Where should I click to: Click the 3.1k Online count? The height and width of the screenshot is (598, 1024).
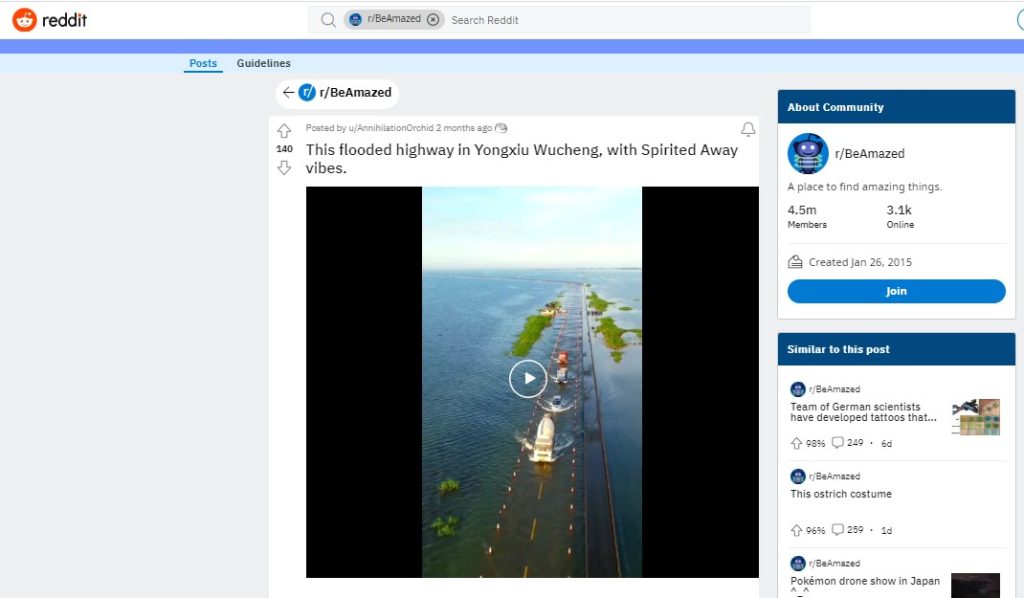tap(900, 216)
